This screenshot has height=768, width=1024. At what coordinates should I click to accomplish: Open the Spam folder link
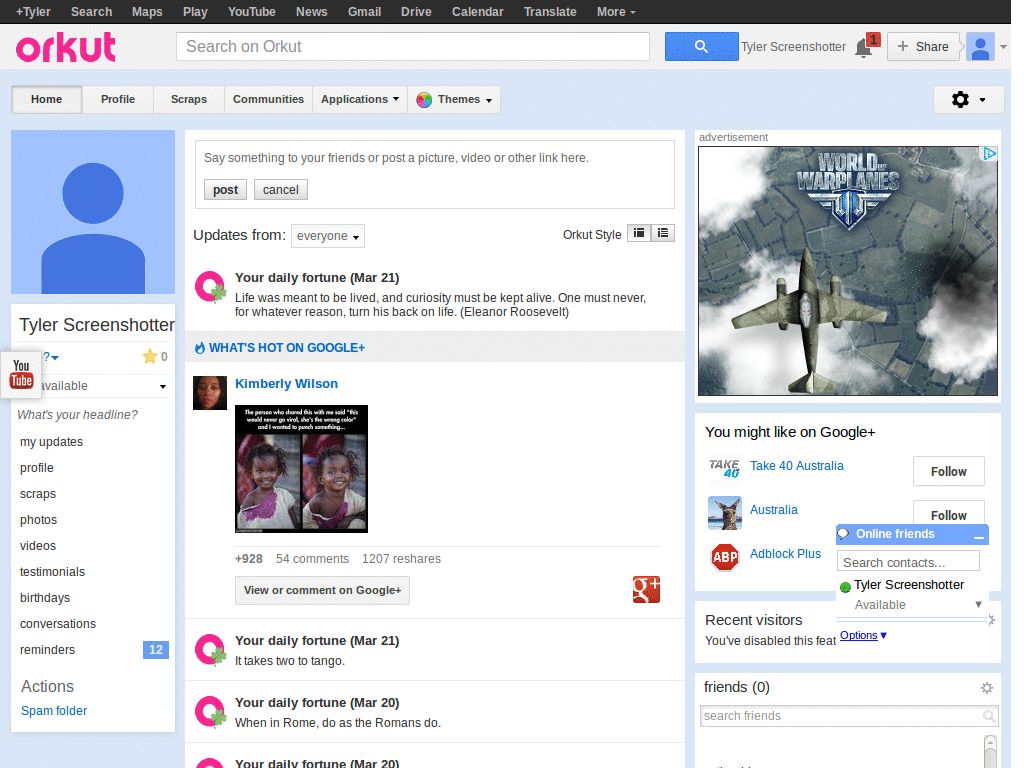click(x=54, y=711)
